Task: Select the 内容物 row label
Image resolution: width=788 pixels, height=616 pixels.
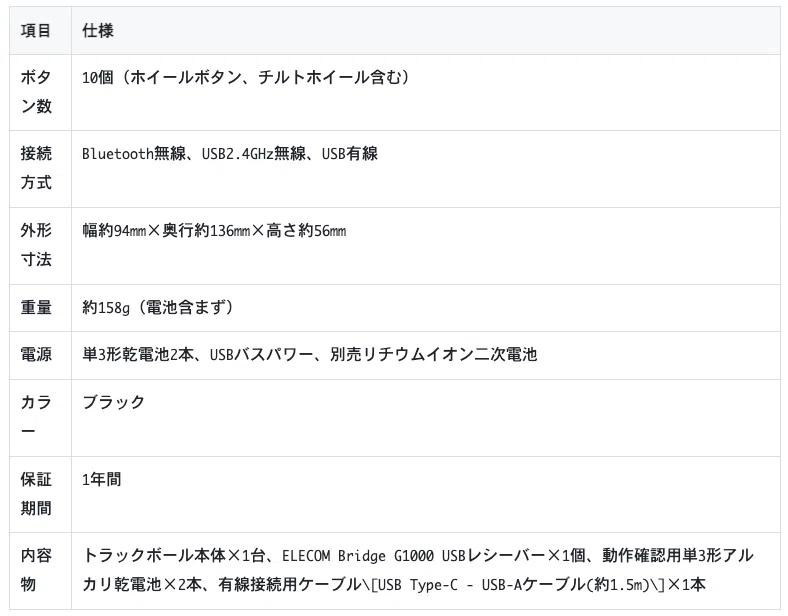Action: [36, 570]
